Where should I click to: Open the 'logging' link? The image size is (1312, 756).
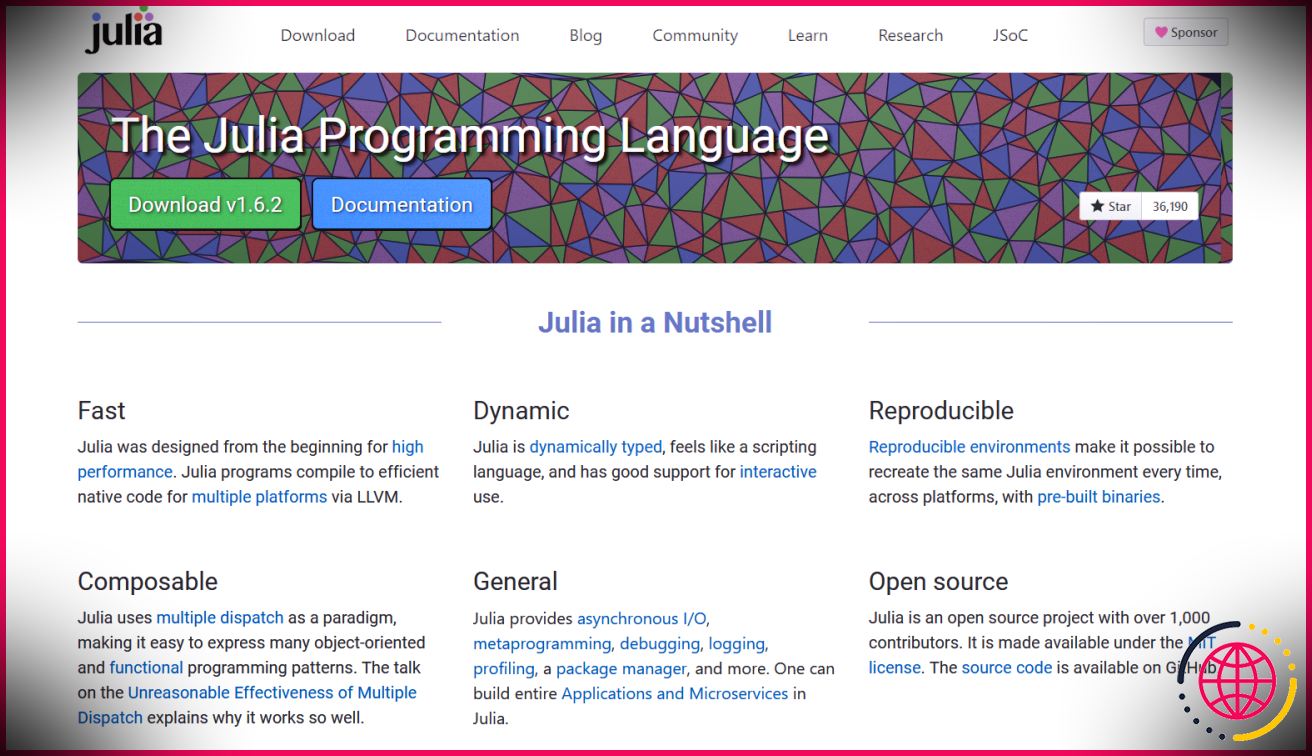tap(736, 644)
